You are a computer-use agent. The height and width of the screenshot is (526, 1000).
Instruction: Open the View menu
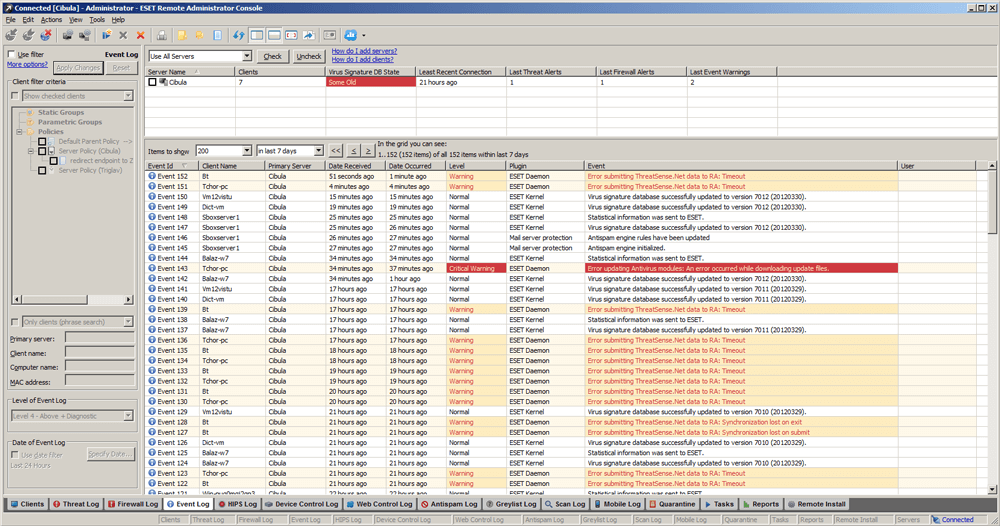pos(76,20)
